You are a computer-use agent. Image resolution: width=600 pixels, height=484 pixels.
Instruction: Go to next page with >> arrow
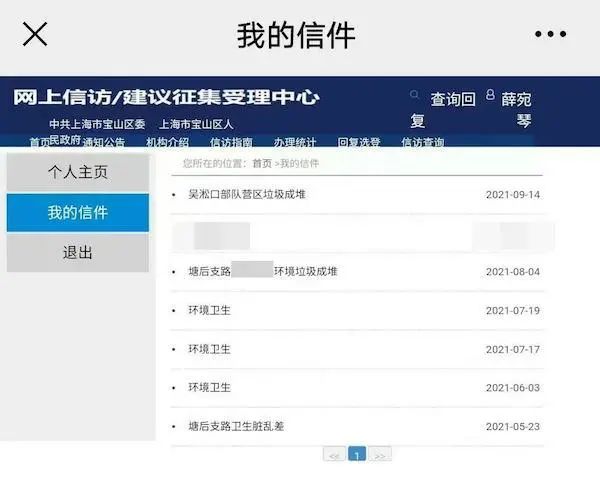[x=380, y=454]
